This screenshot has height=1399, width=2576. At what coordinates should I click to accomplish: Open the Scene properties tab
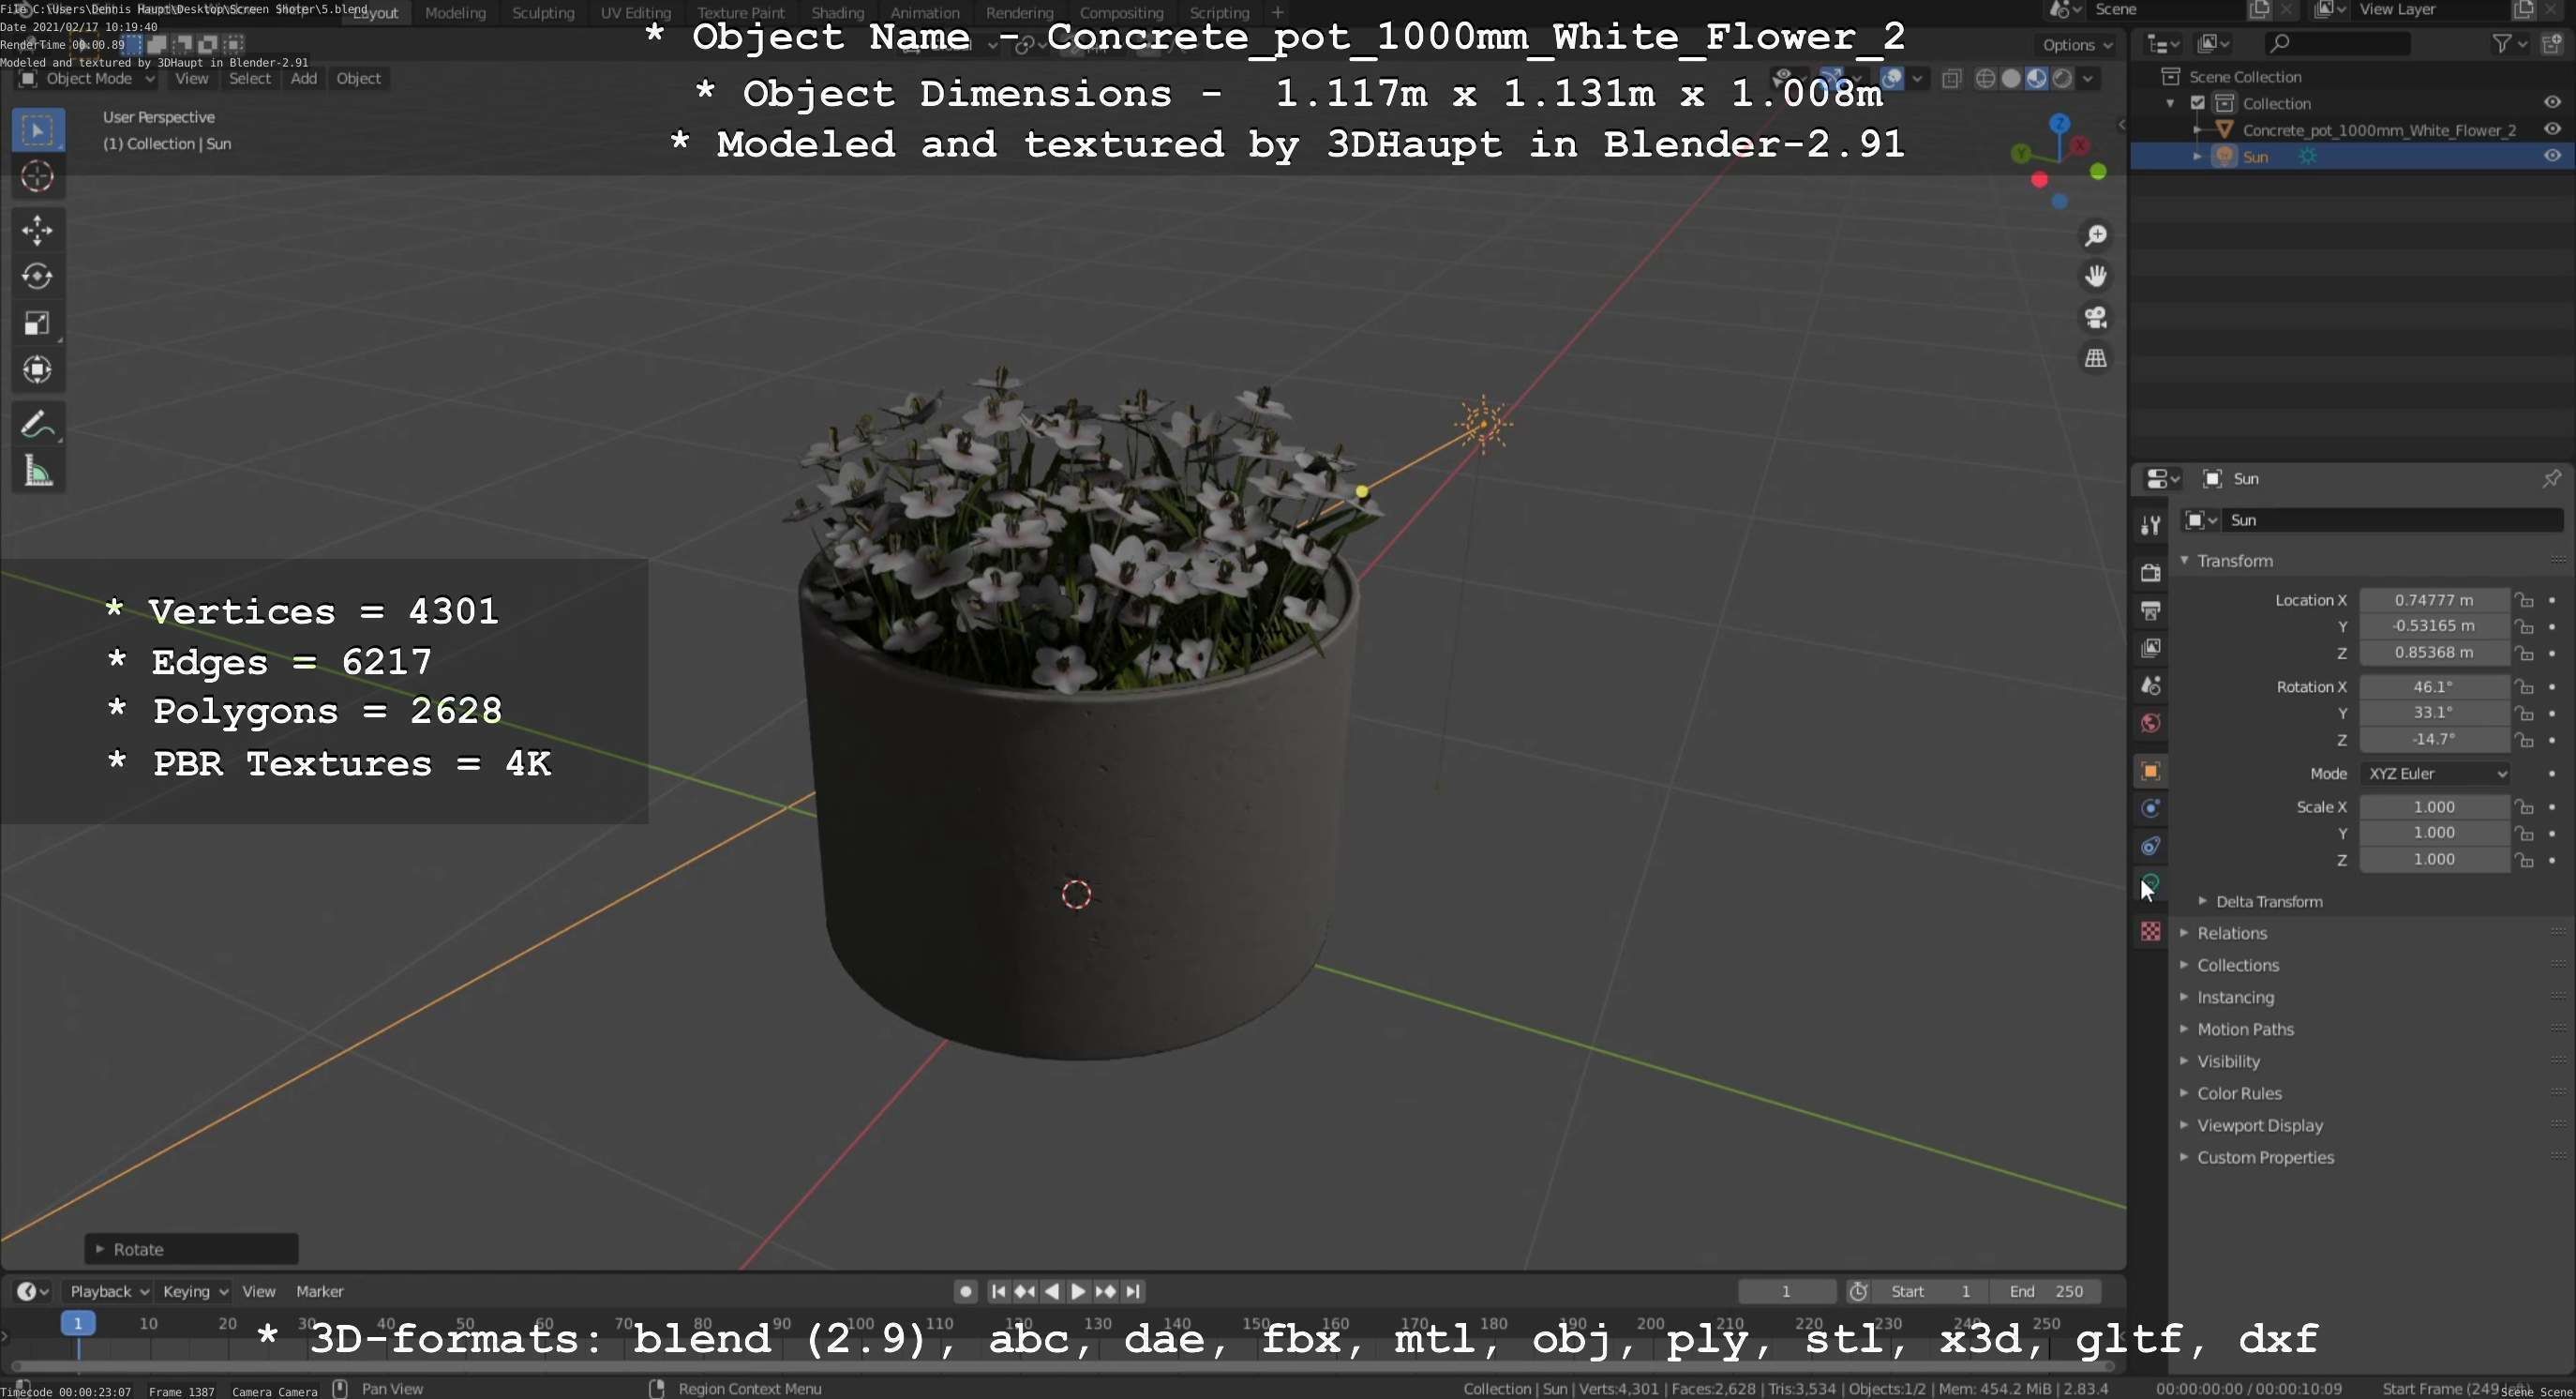click(2150, 686)
